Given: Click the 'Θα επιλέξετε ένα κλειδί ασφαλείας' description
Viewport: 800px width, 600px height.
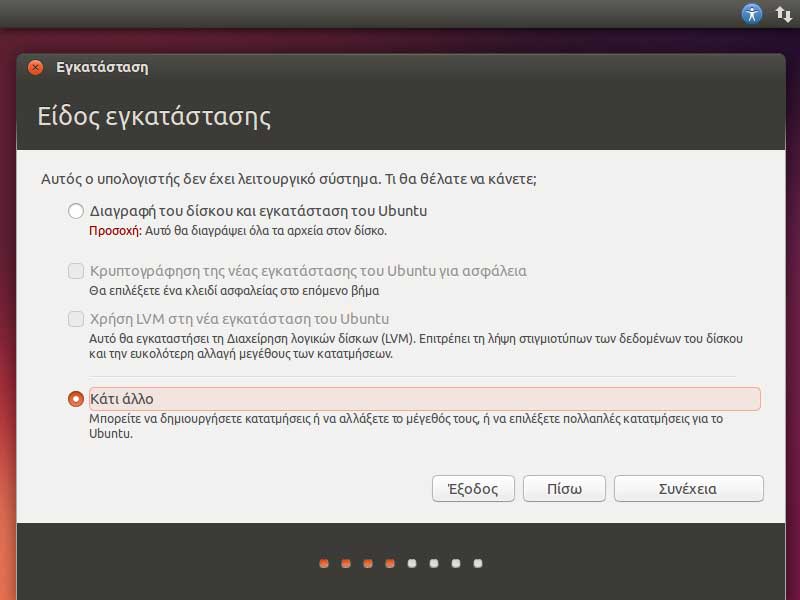Looking at the screenshot, I should [234, 291].
